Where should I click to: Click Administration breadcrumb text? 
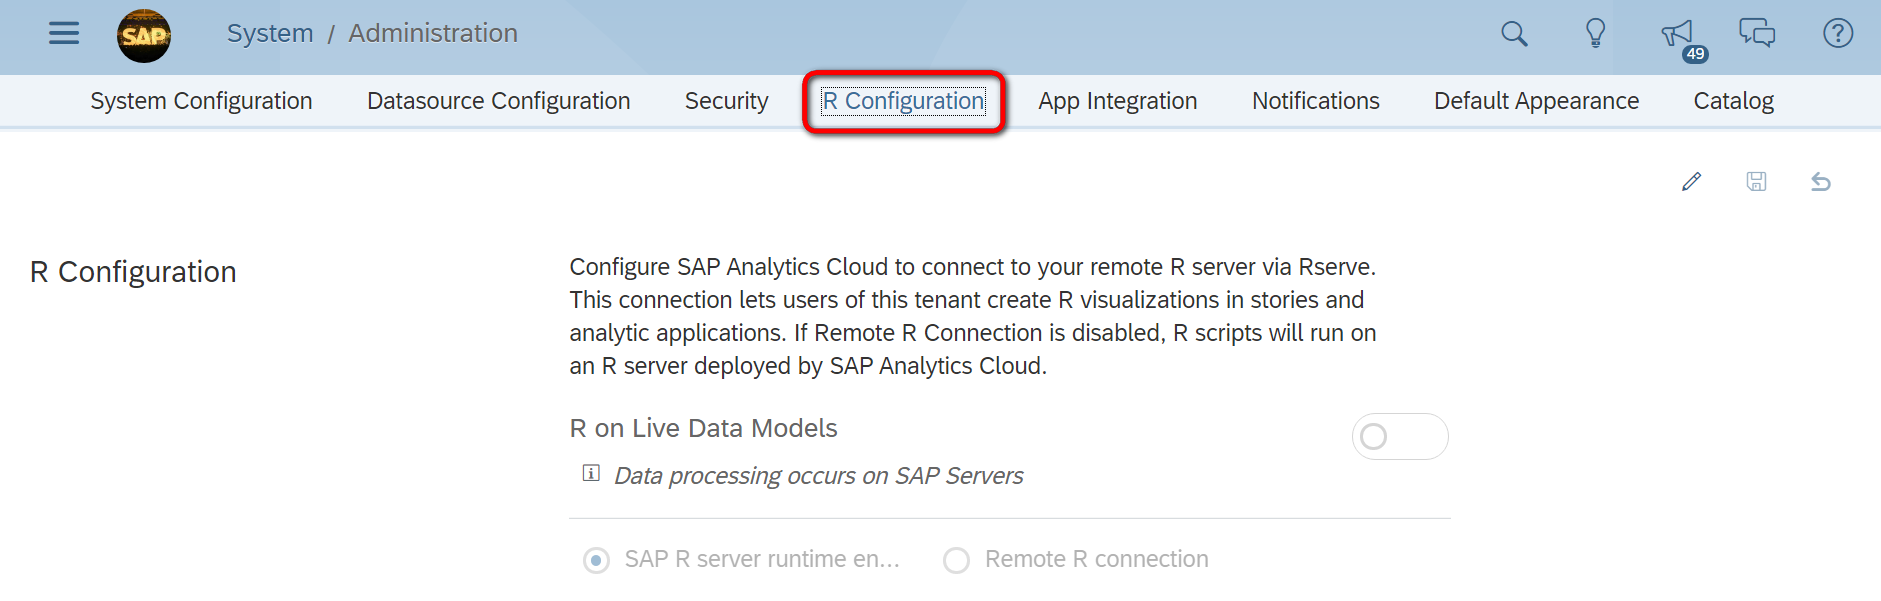(433, 33)
